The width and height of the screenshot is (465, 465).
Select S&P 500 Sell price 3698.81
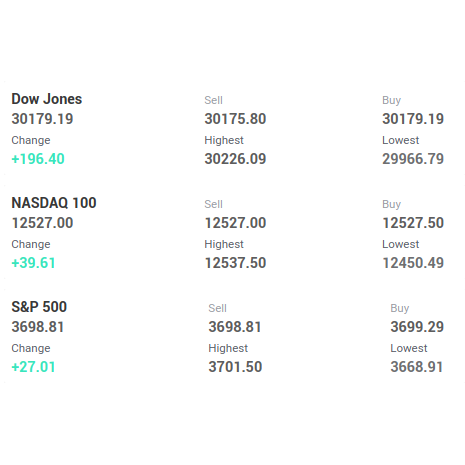point(235,327)
